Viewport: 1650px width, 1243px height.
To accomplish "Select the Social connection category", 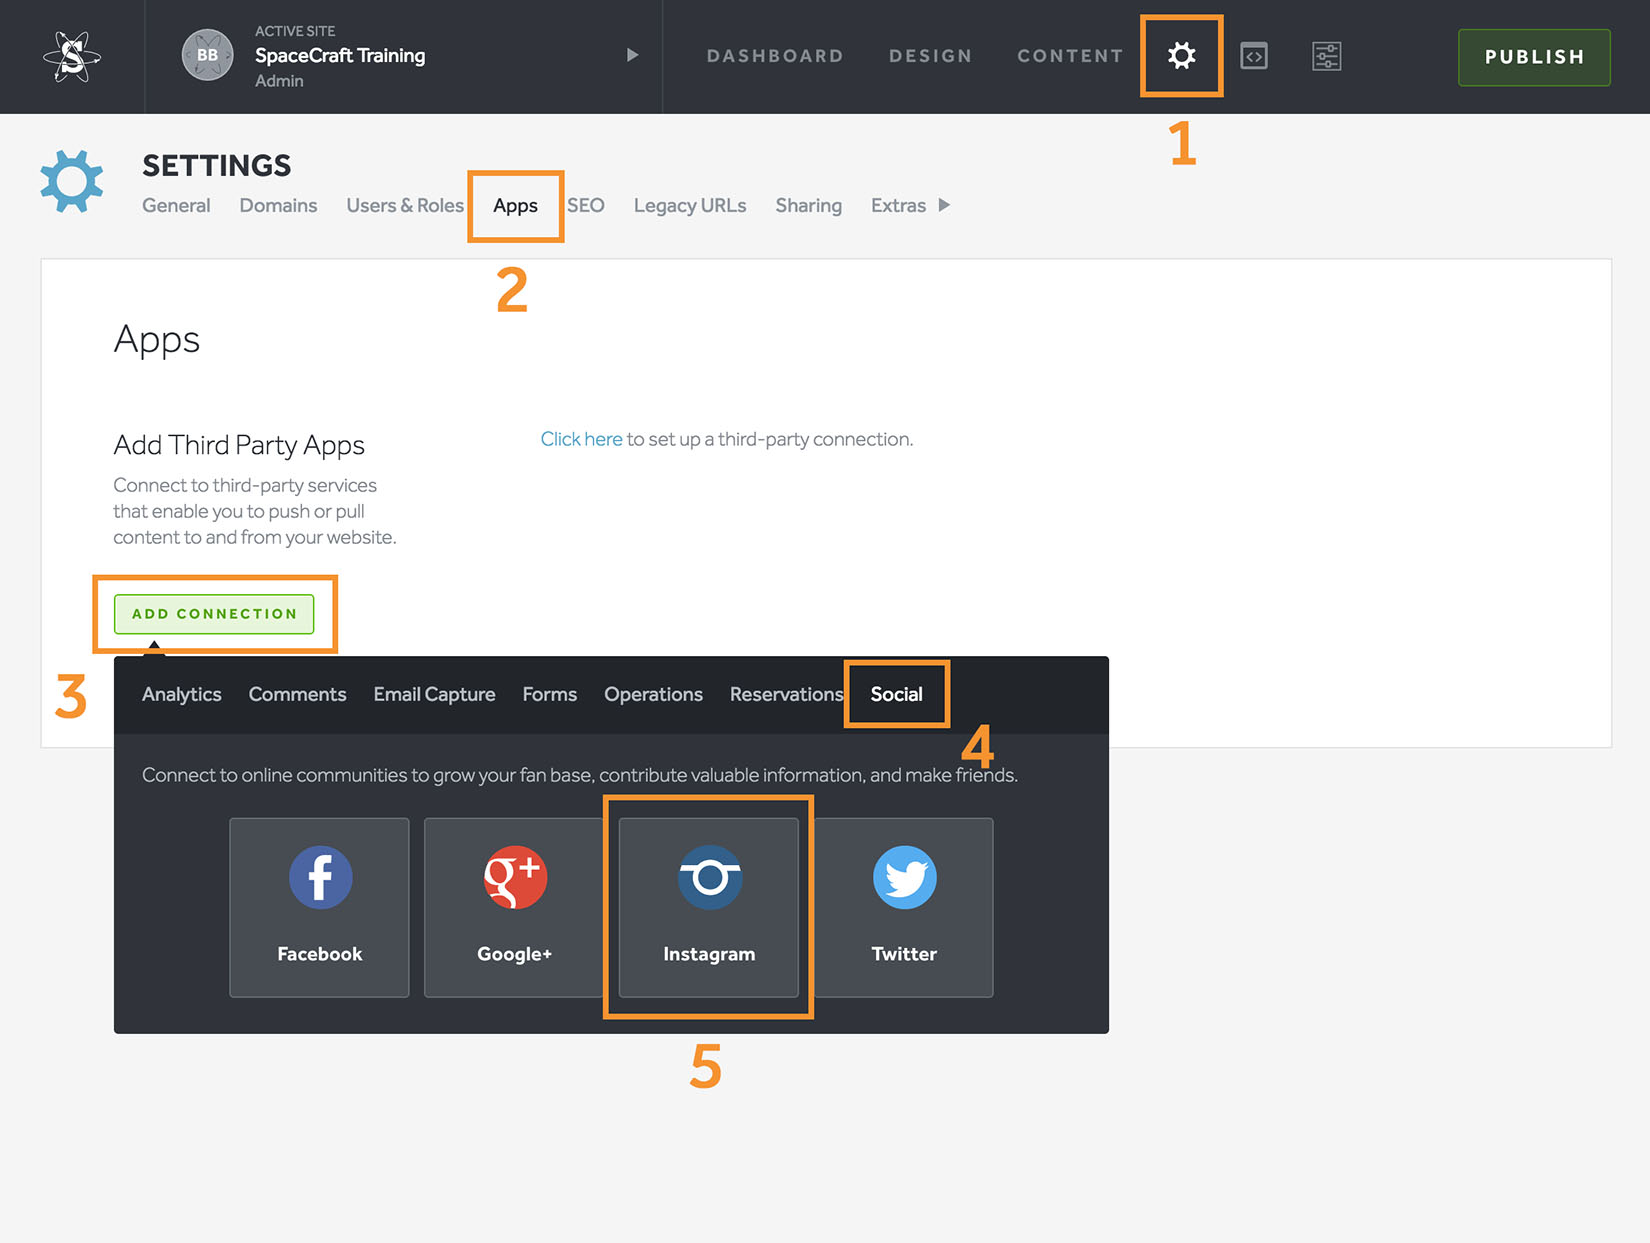I will pyautogui.click(x=896, y=694).
